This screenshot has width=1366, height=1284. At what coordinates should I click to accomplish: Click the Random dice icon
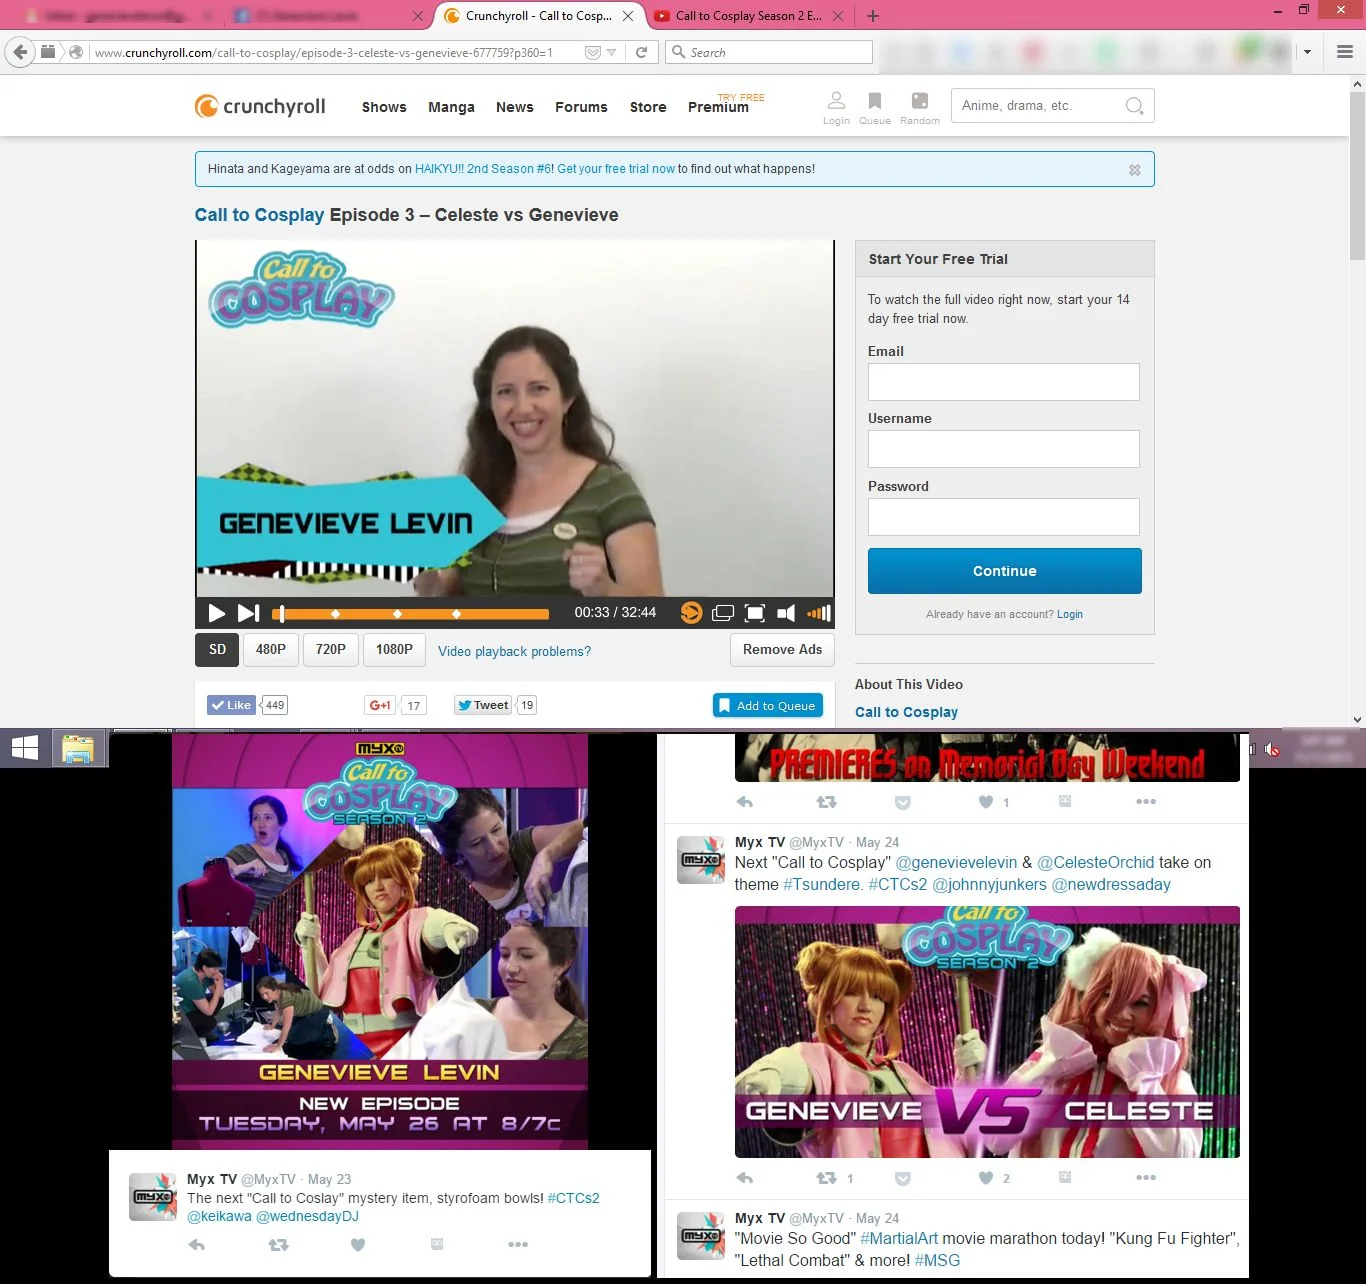[x=919, y=107]
